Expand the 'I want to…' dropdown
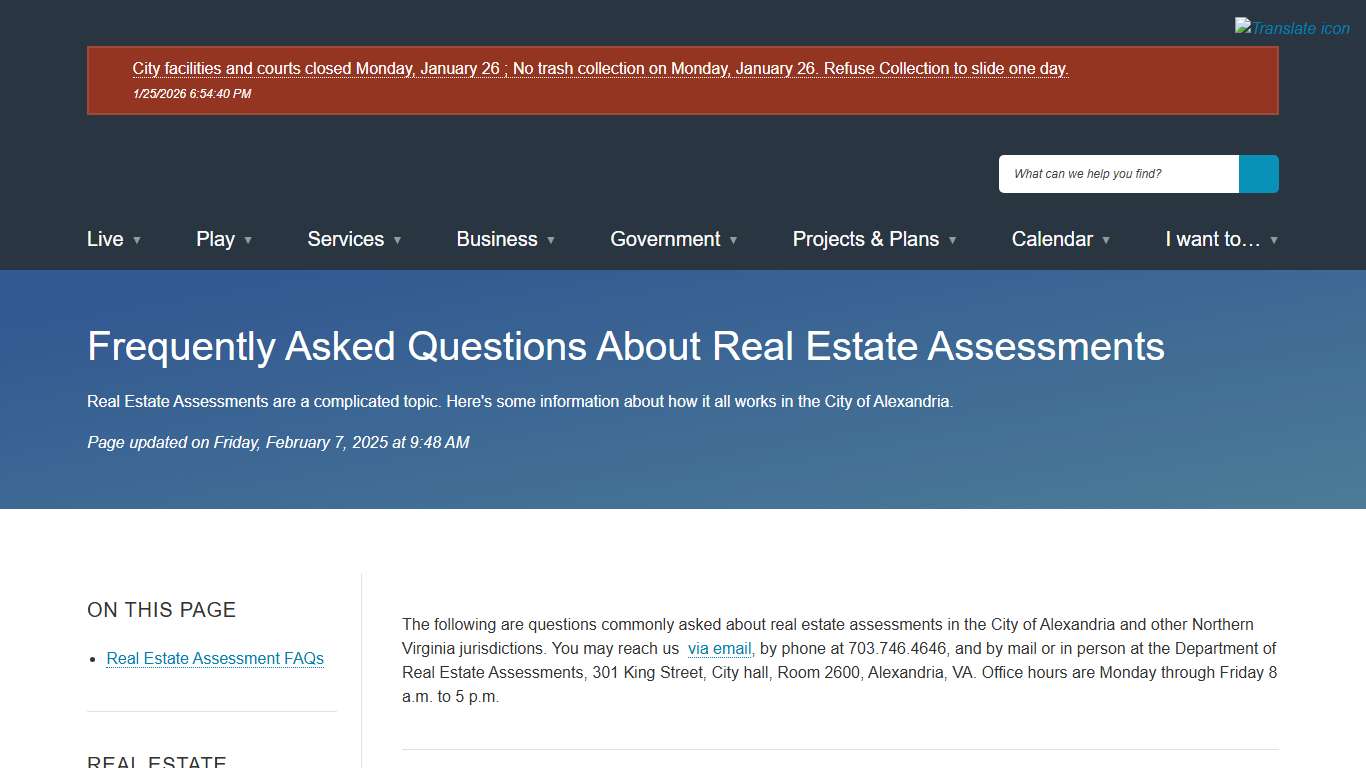 1274,241
